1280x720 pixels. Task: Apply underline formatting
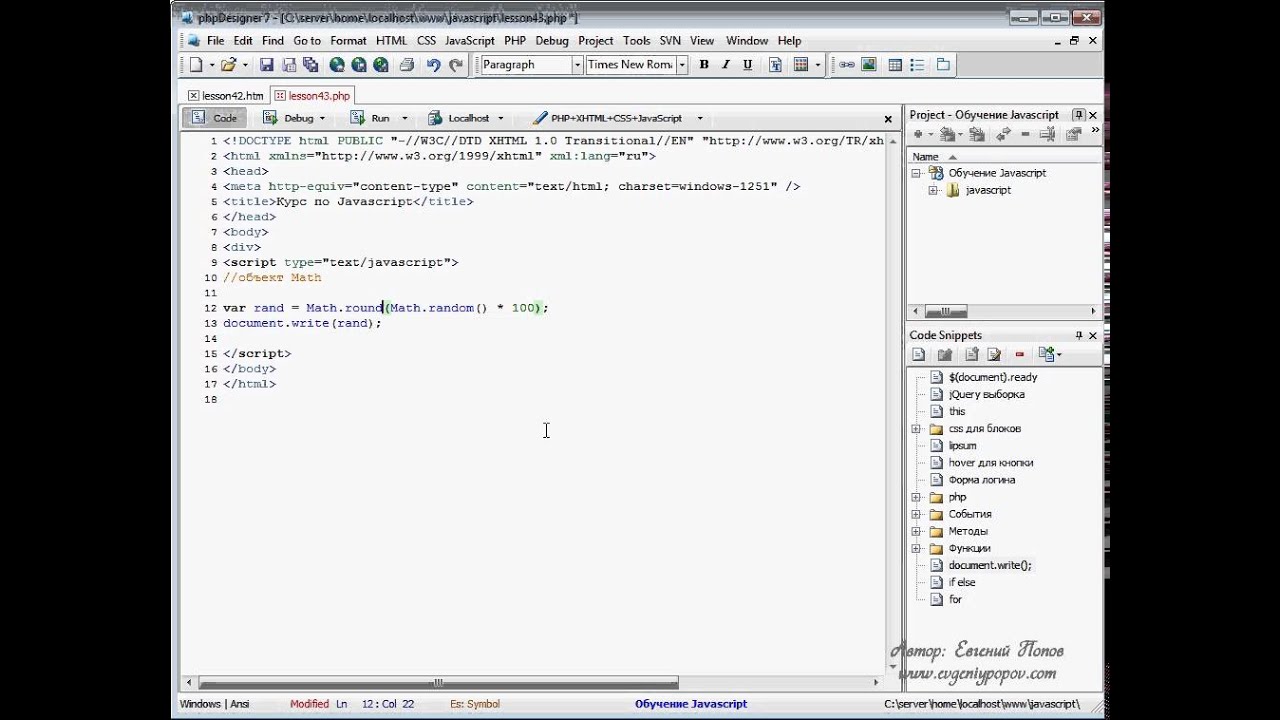[747, 65]
